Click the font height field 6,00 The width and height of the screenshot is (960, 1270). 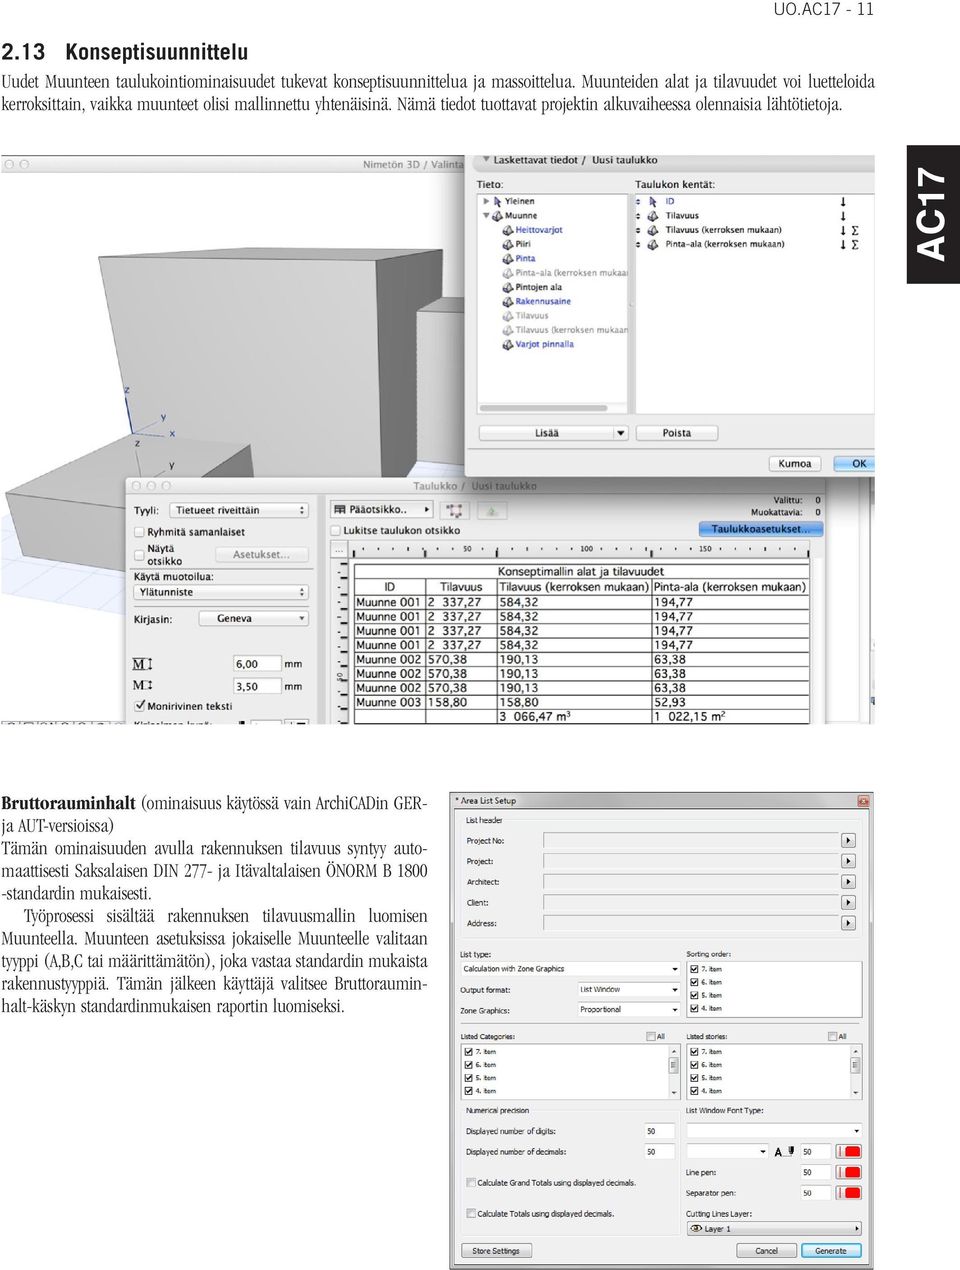click(256, 664)
